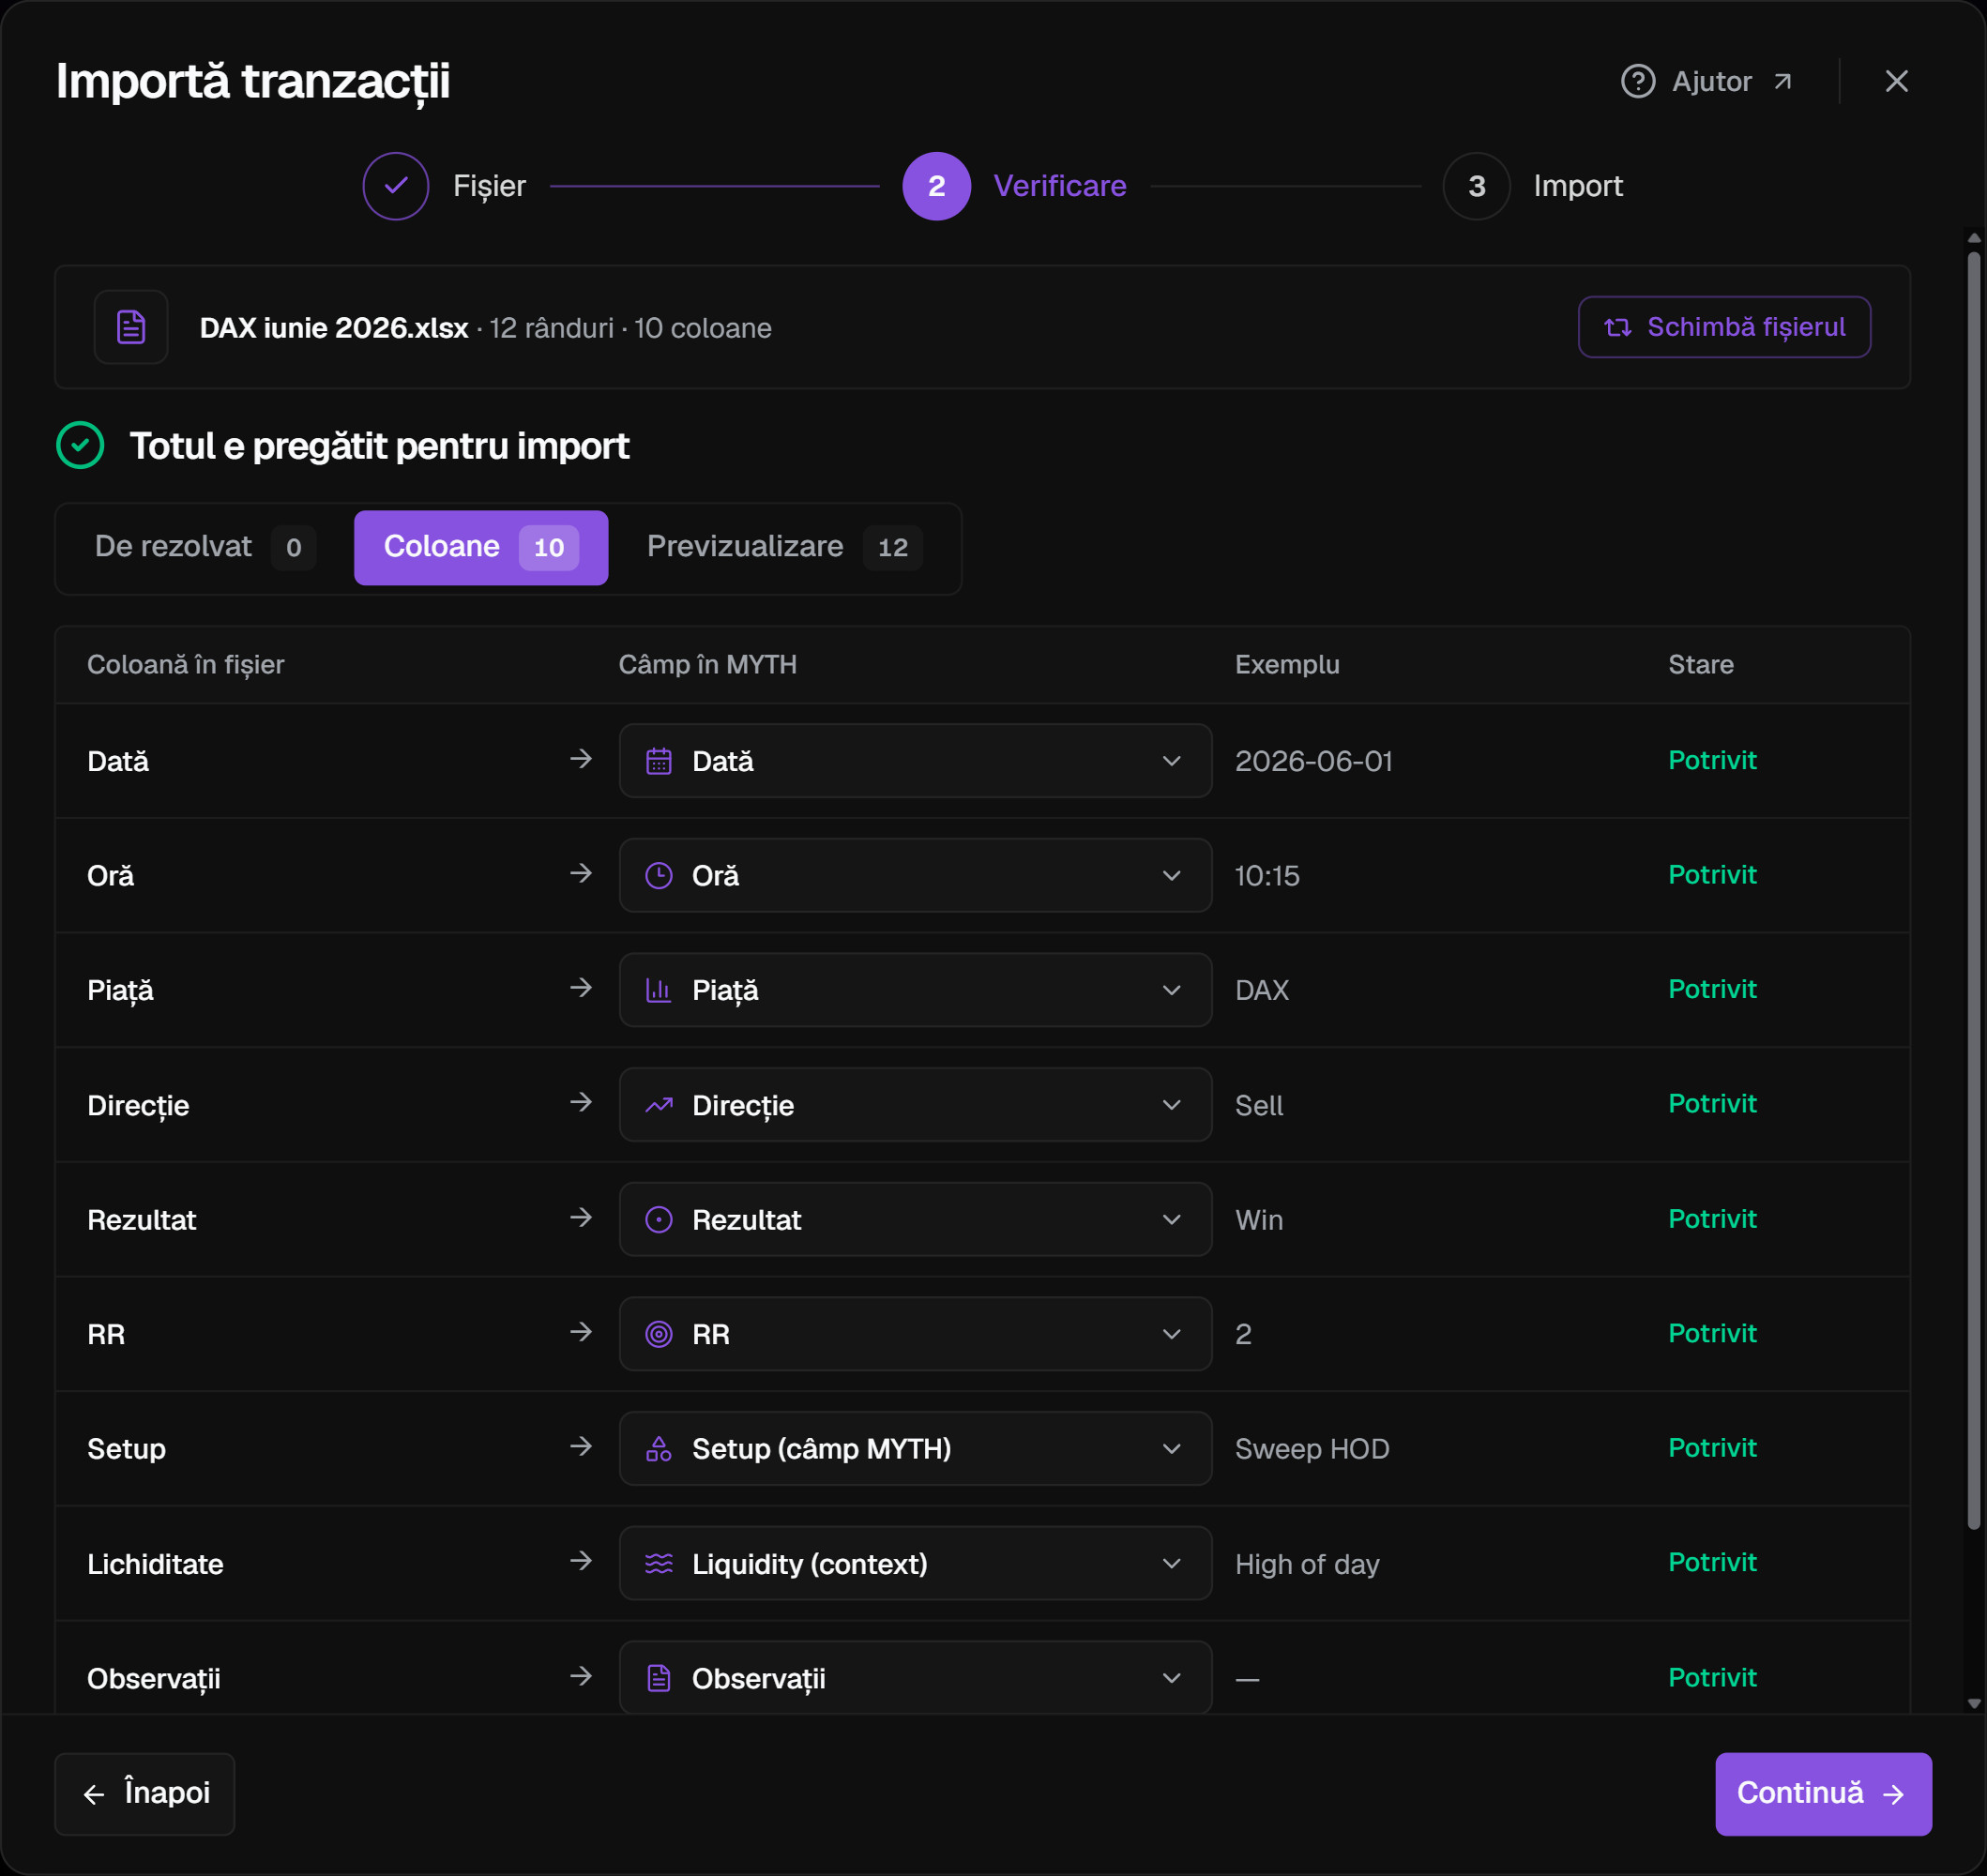Screen dimensions: 1987x1876
Task: Close the import dialog with the X
Action: pos(1896,81)
